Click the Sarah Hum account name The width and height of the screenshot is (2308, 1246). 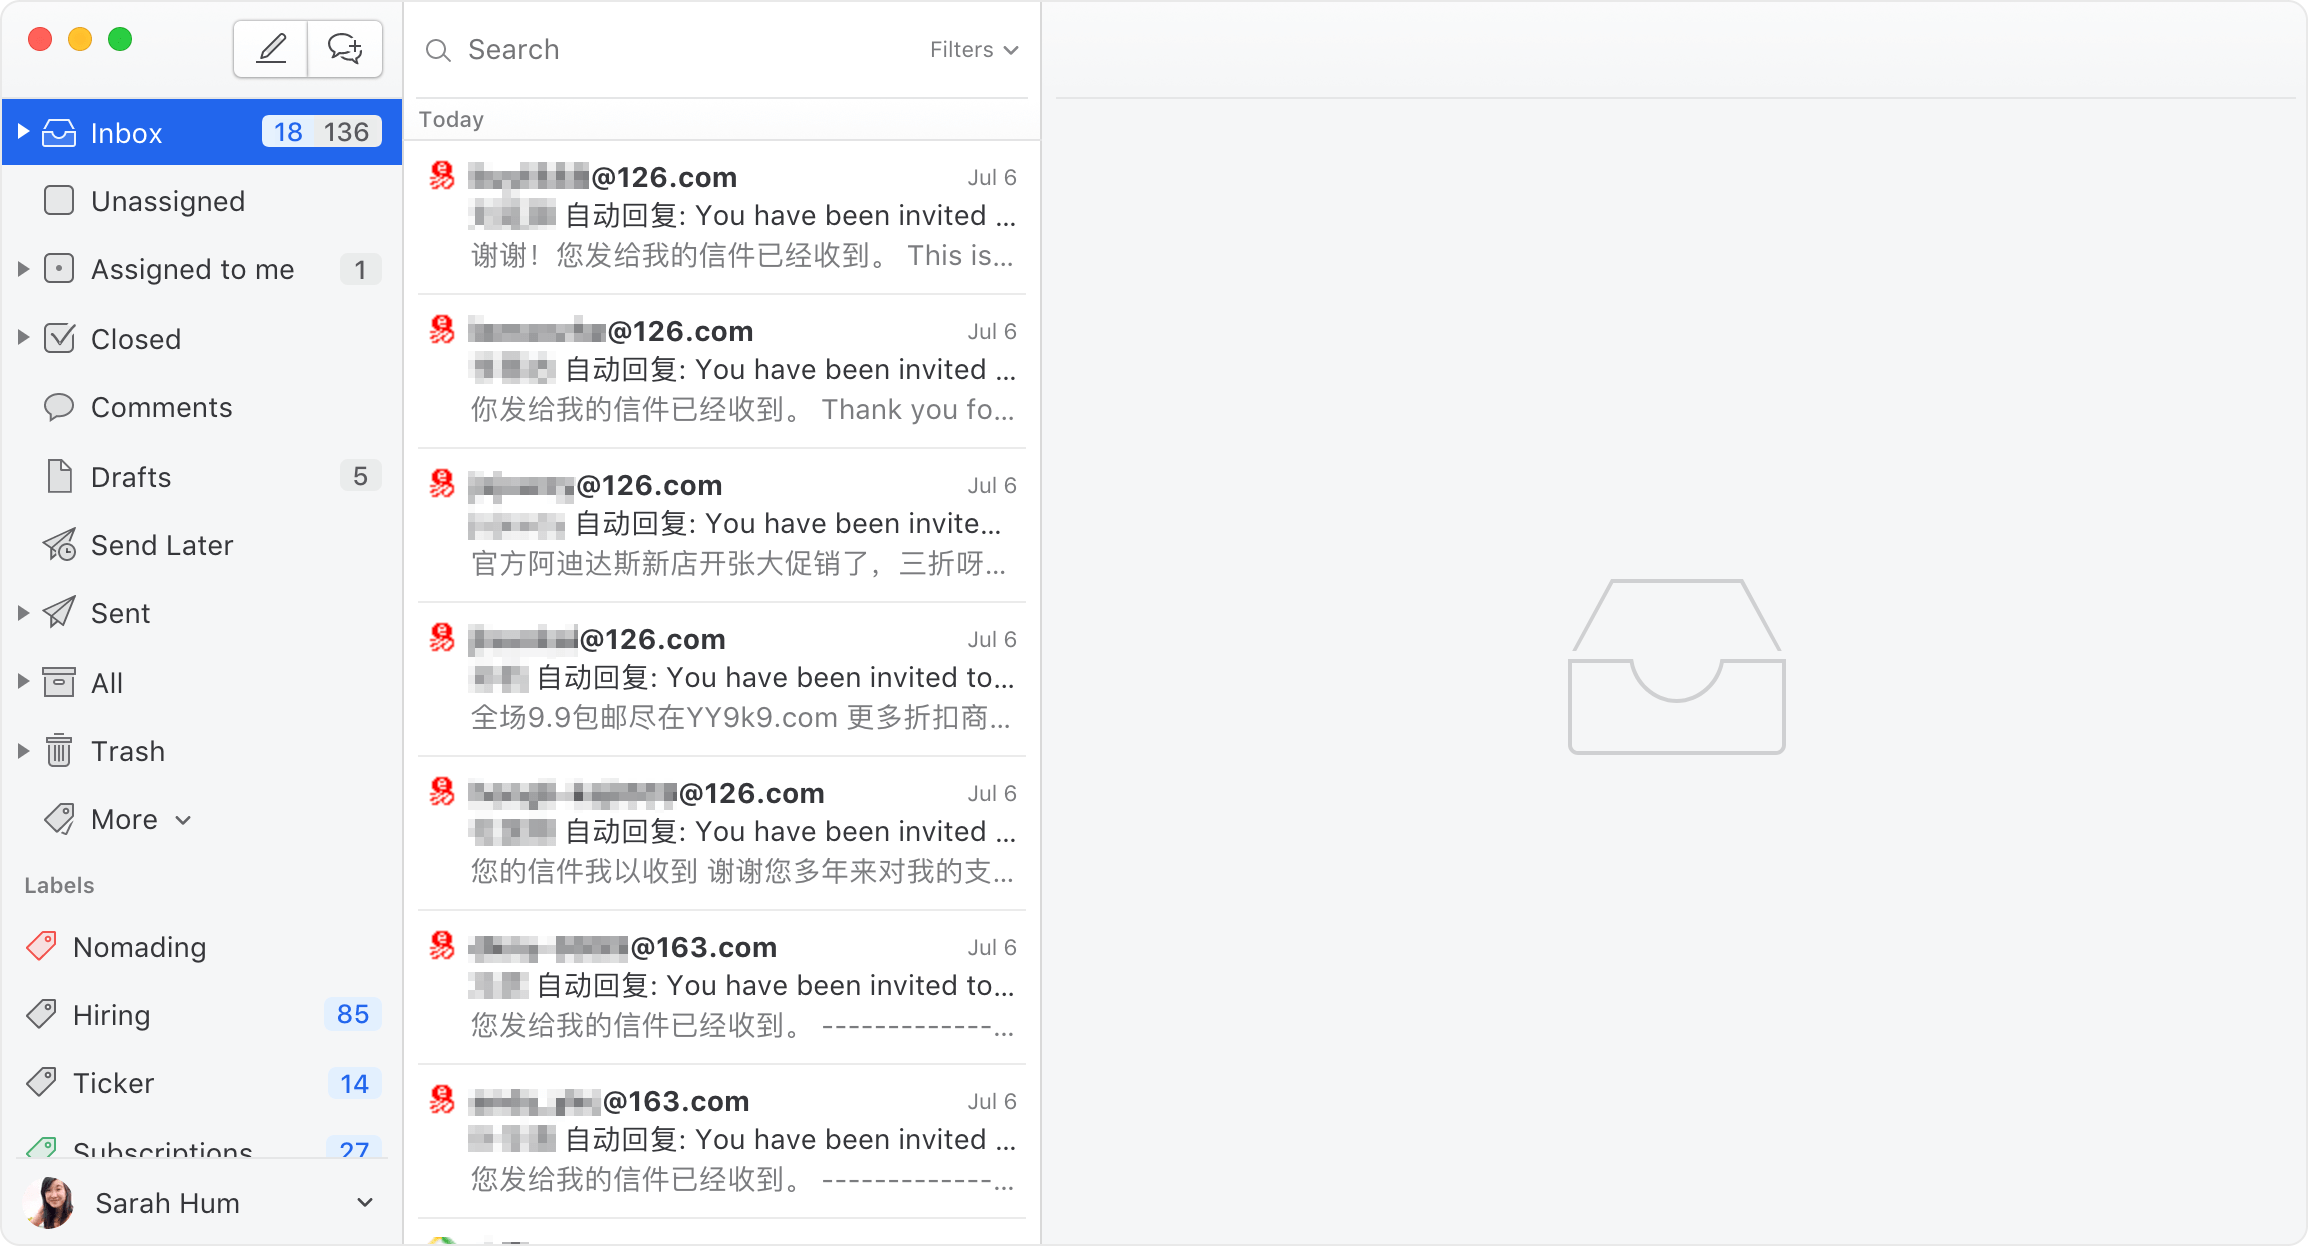point(168,1203)
